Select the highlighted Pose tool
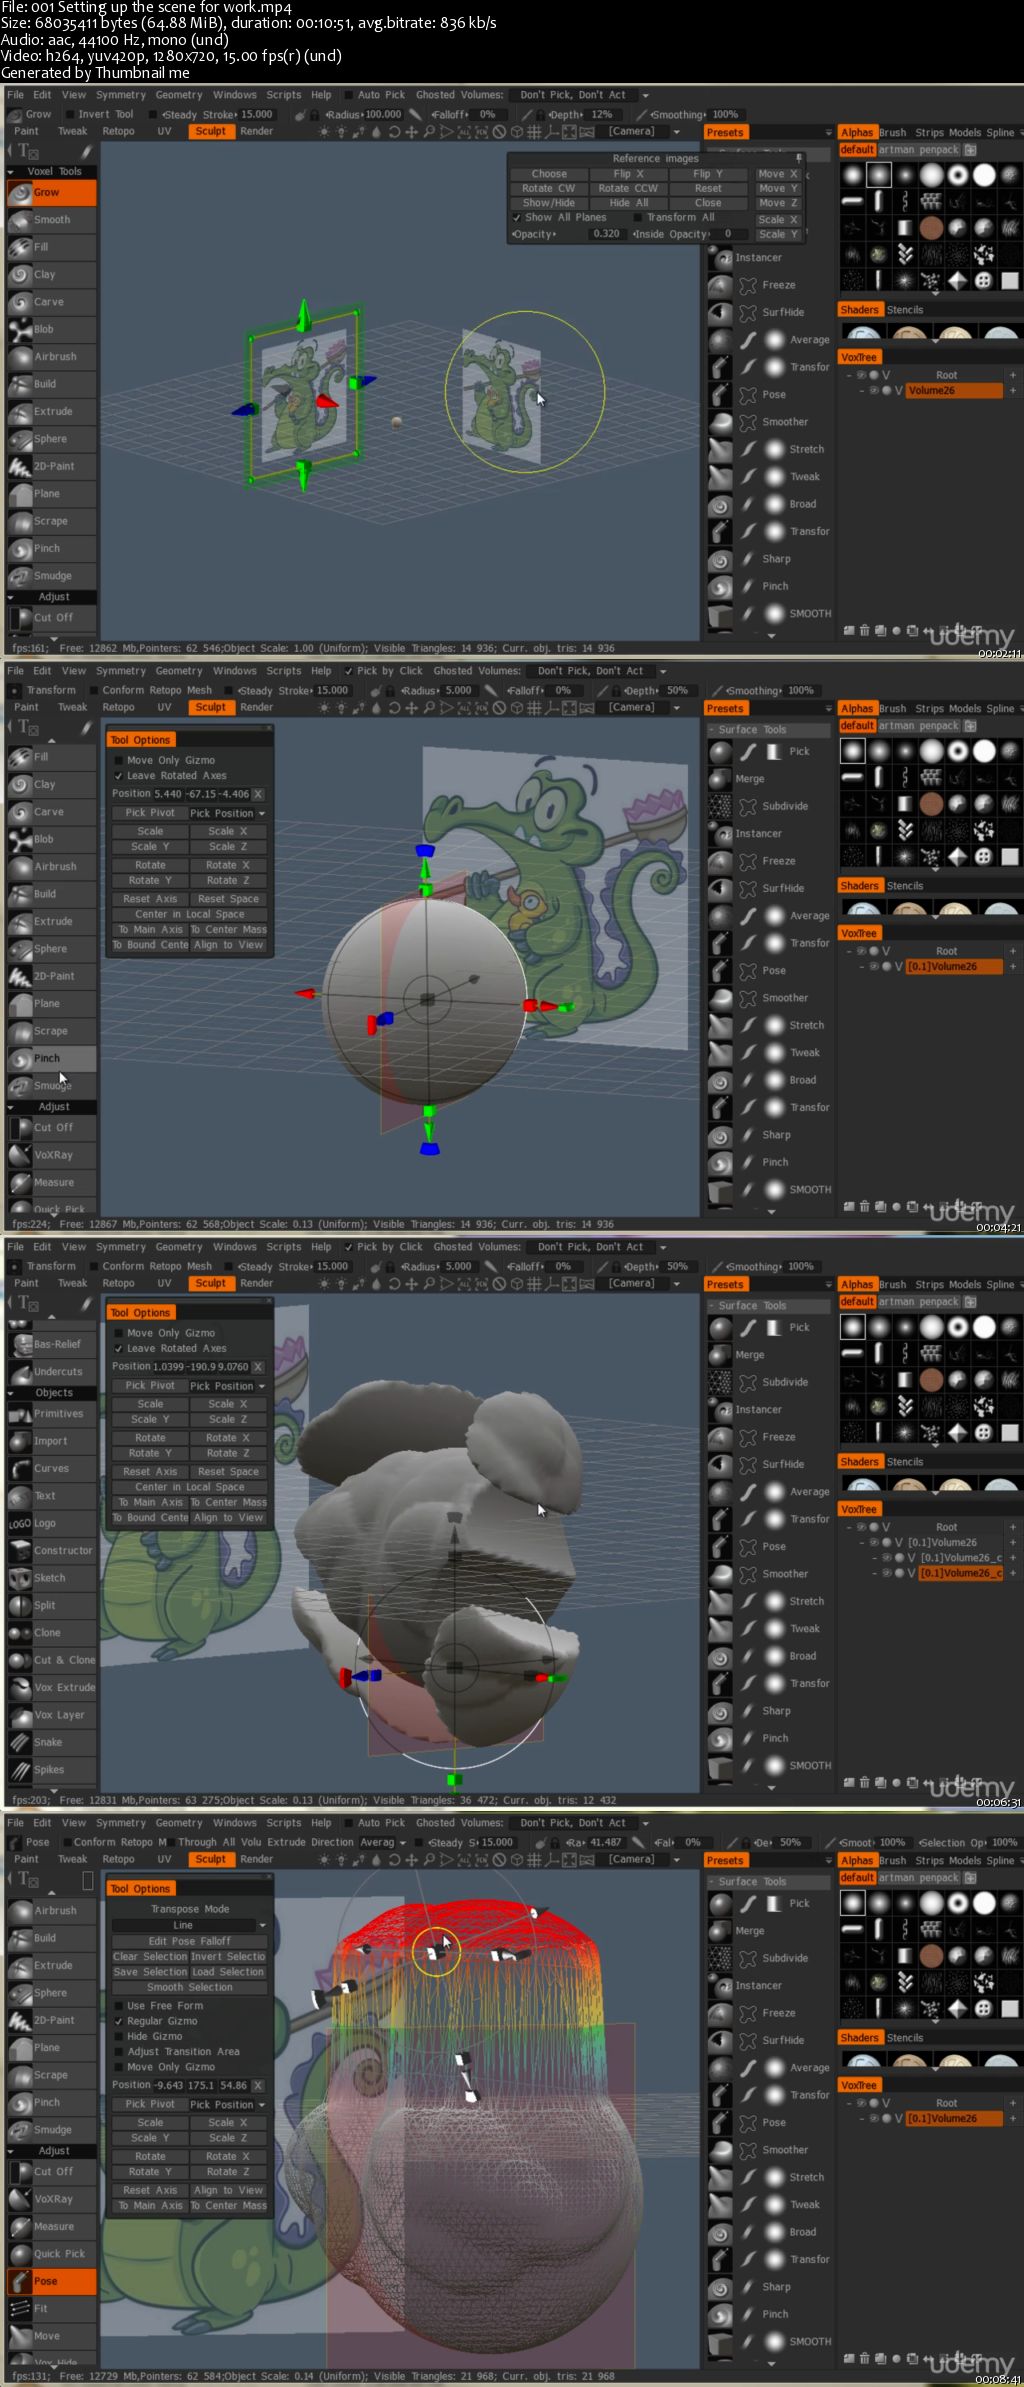The height and width of the screenshot is (2387, 1024). coord(52,2281)
